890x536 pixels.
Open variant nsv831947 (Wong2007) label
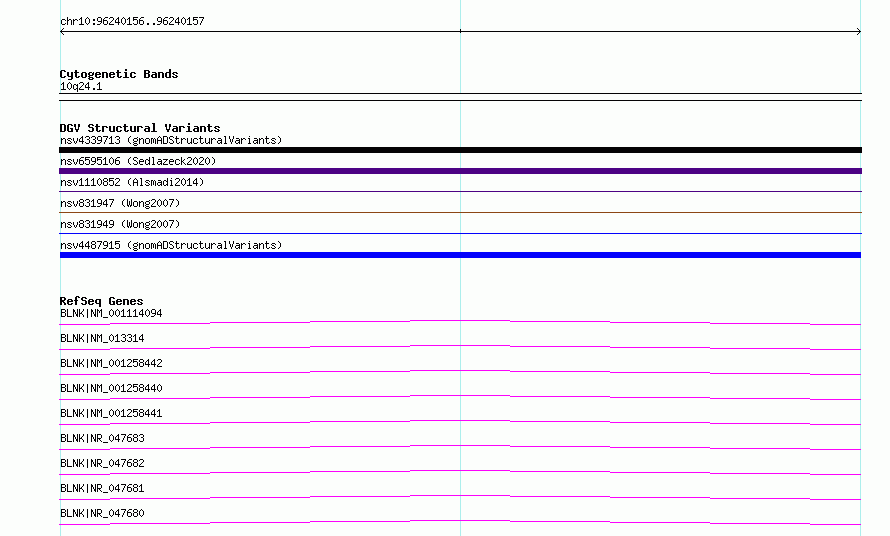pos(120,203)
